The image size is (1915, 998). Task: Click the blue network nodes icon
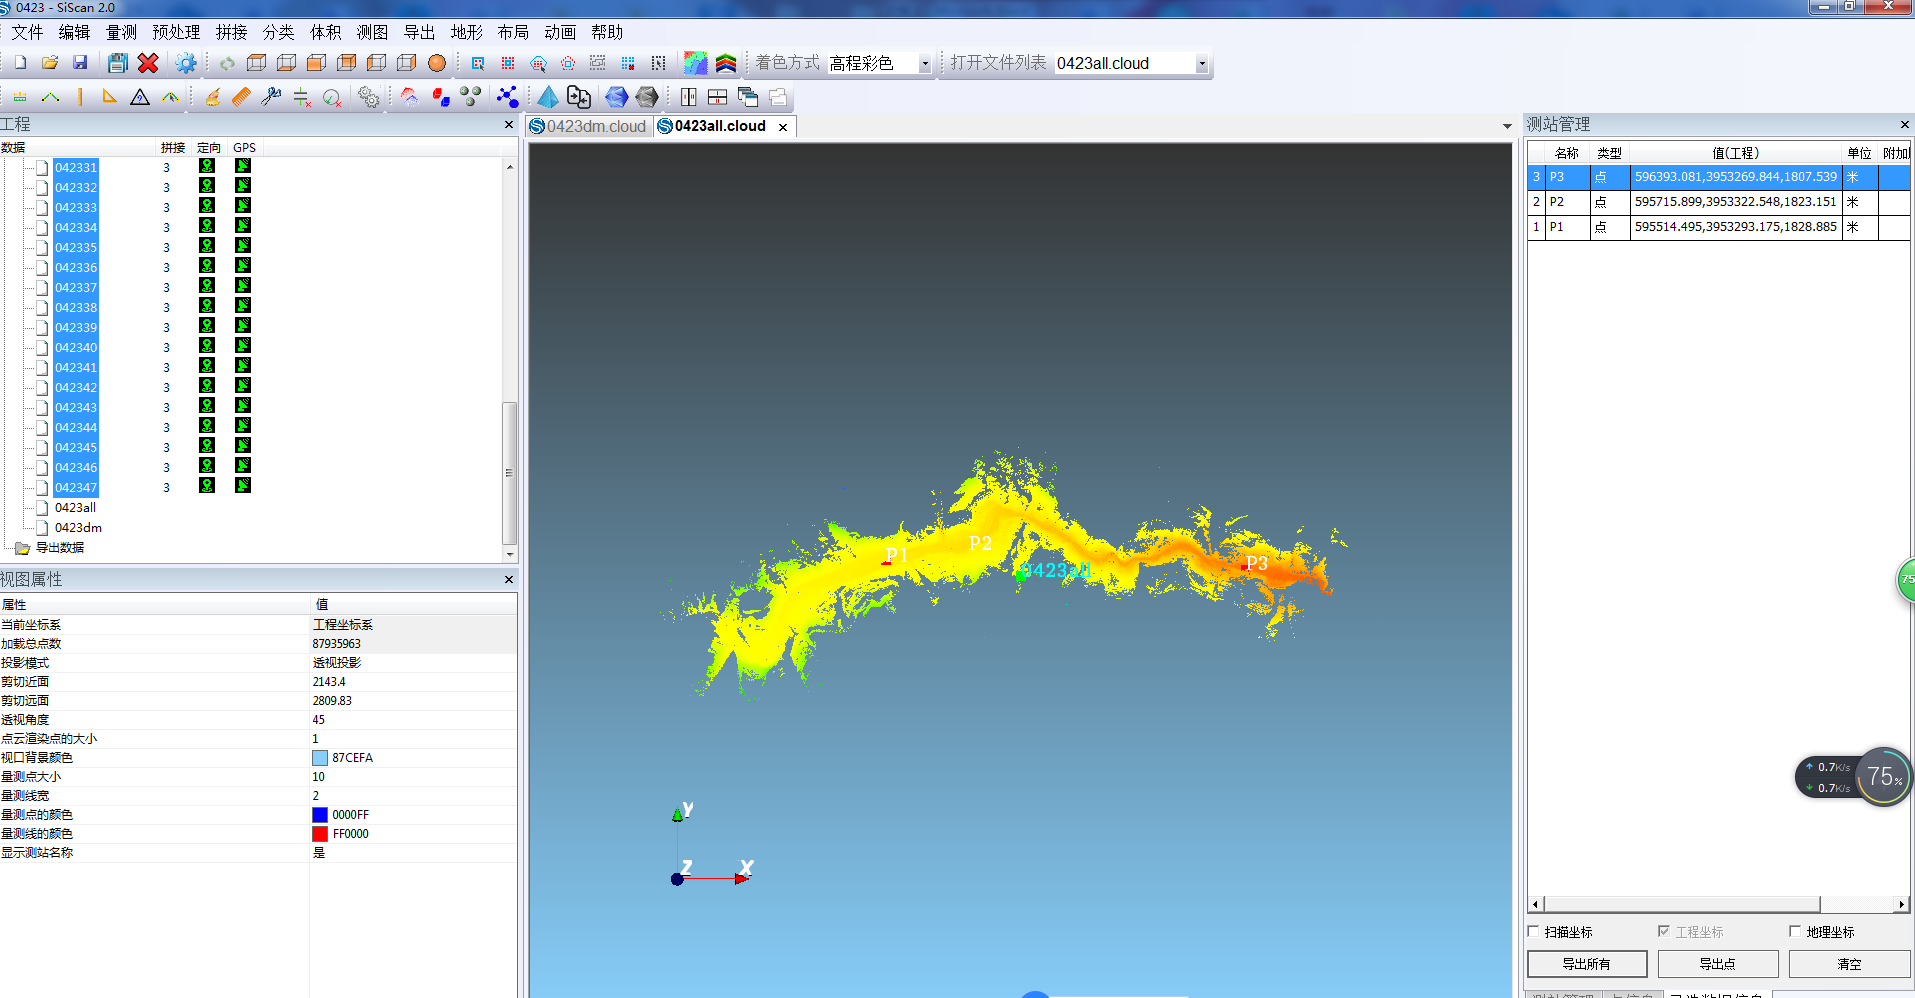[508, 97]
